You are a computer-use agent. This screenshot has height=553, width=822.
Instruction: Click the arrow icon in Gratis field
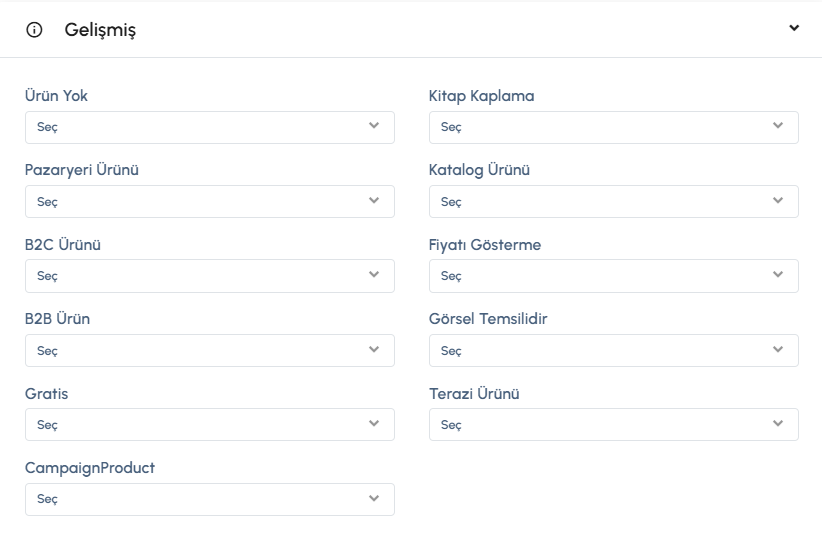(374, 423)
